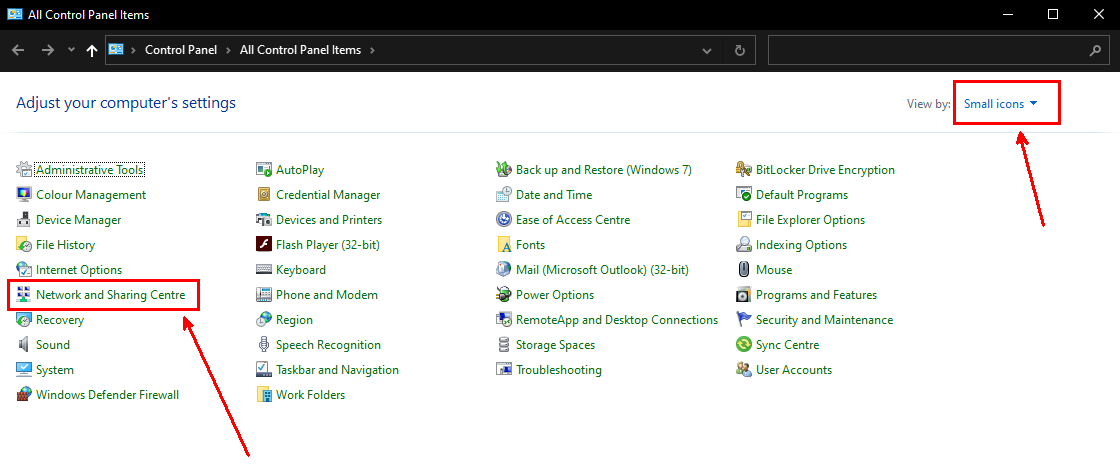
Task: Open the Taskbar and Navigation icon
Action: 264,370
